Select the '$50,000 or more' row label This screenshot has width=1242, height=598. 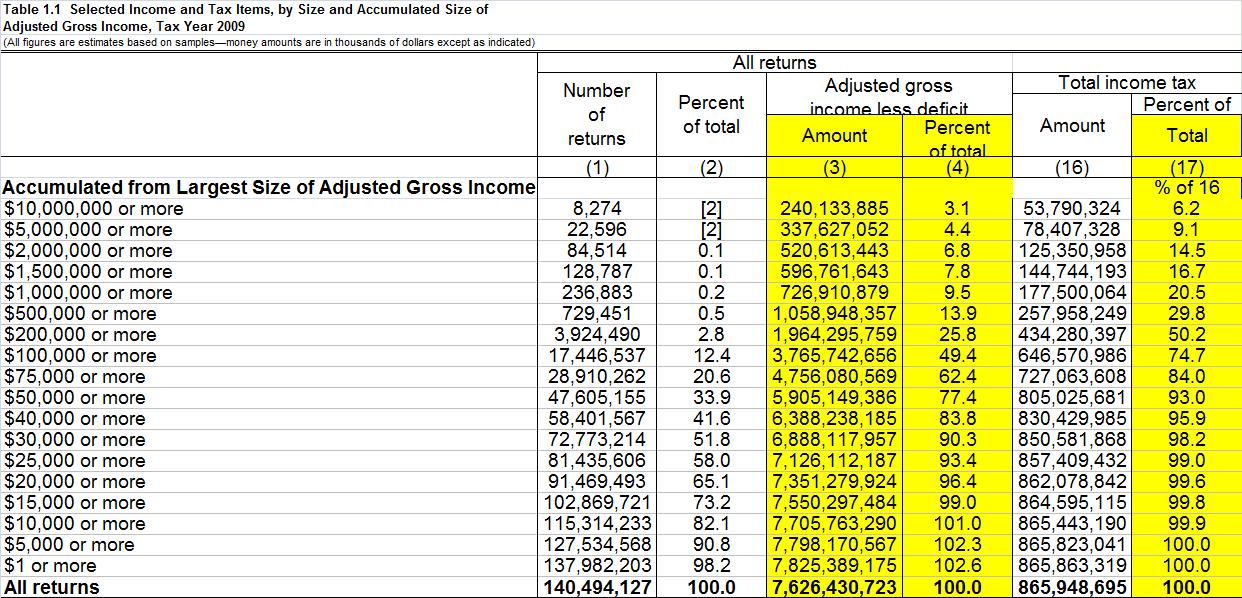(x=75, y=398)
